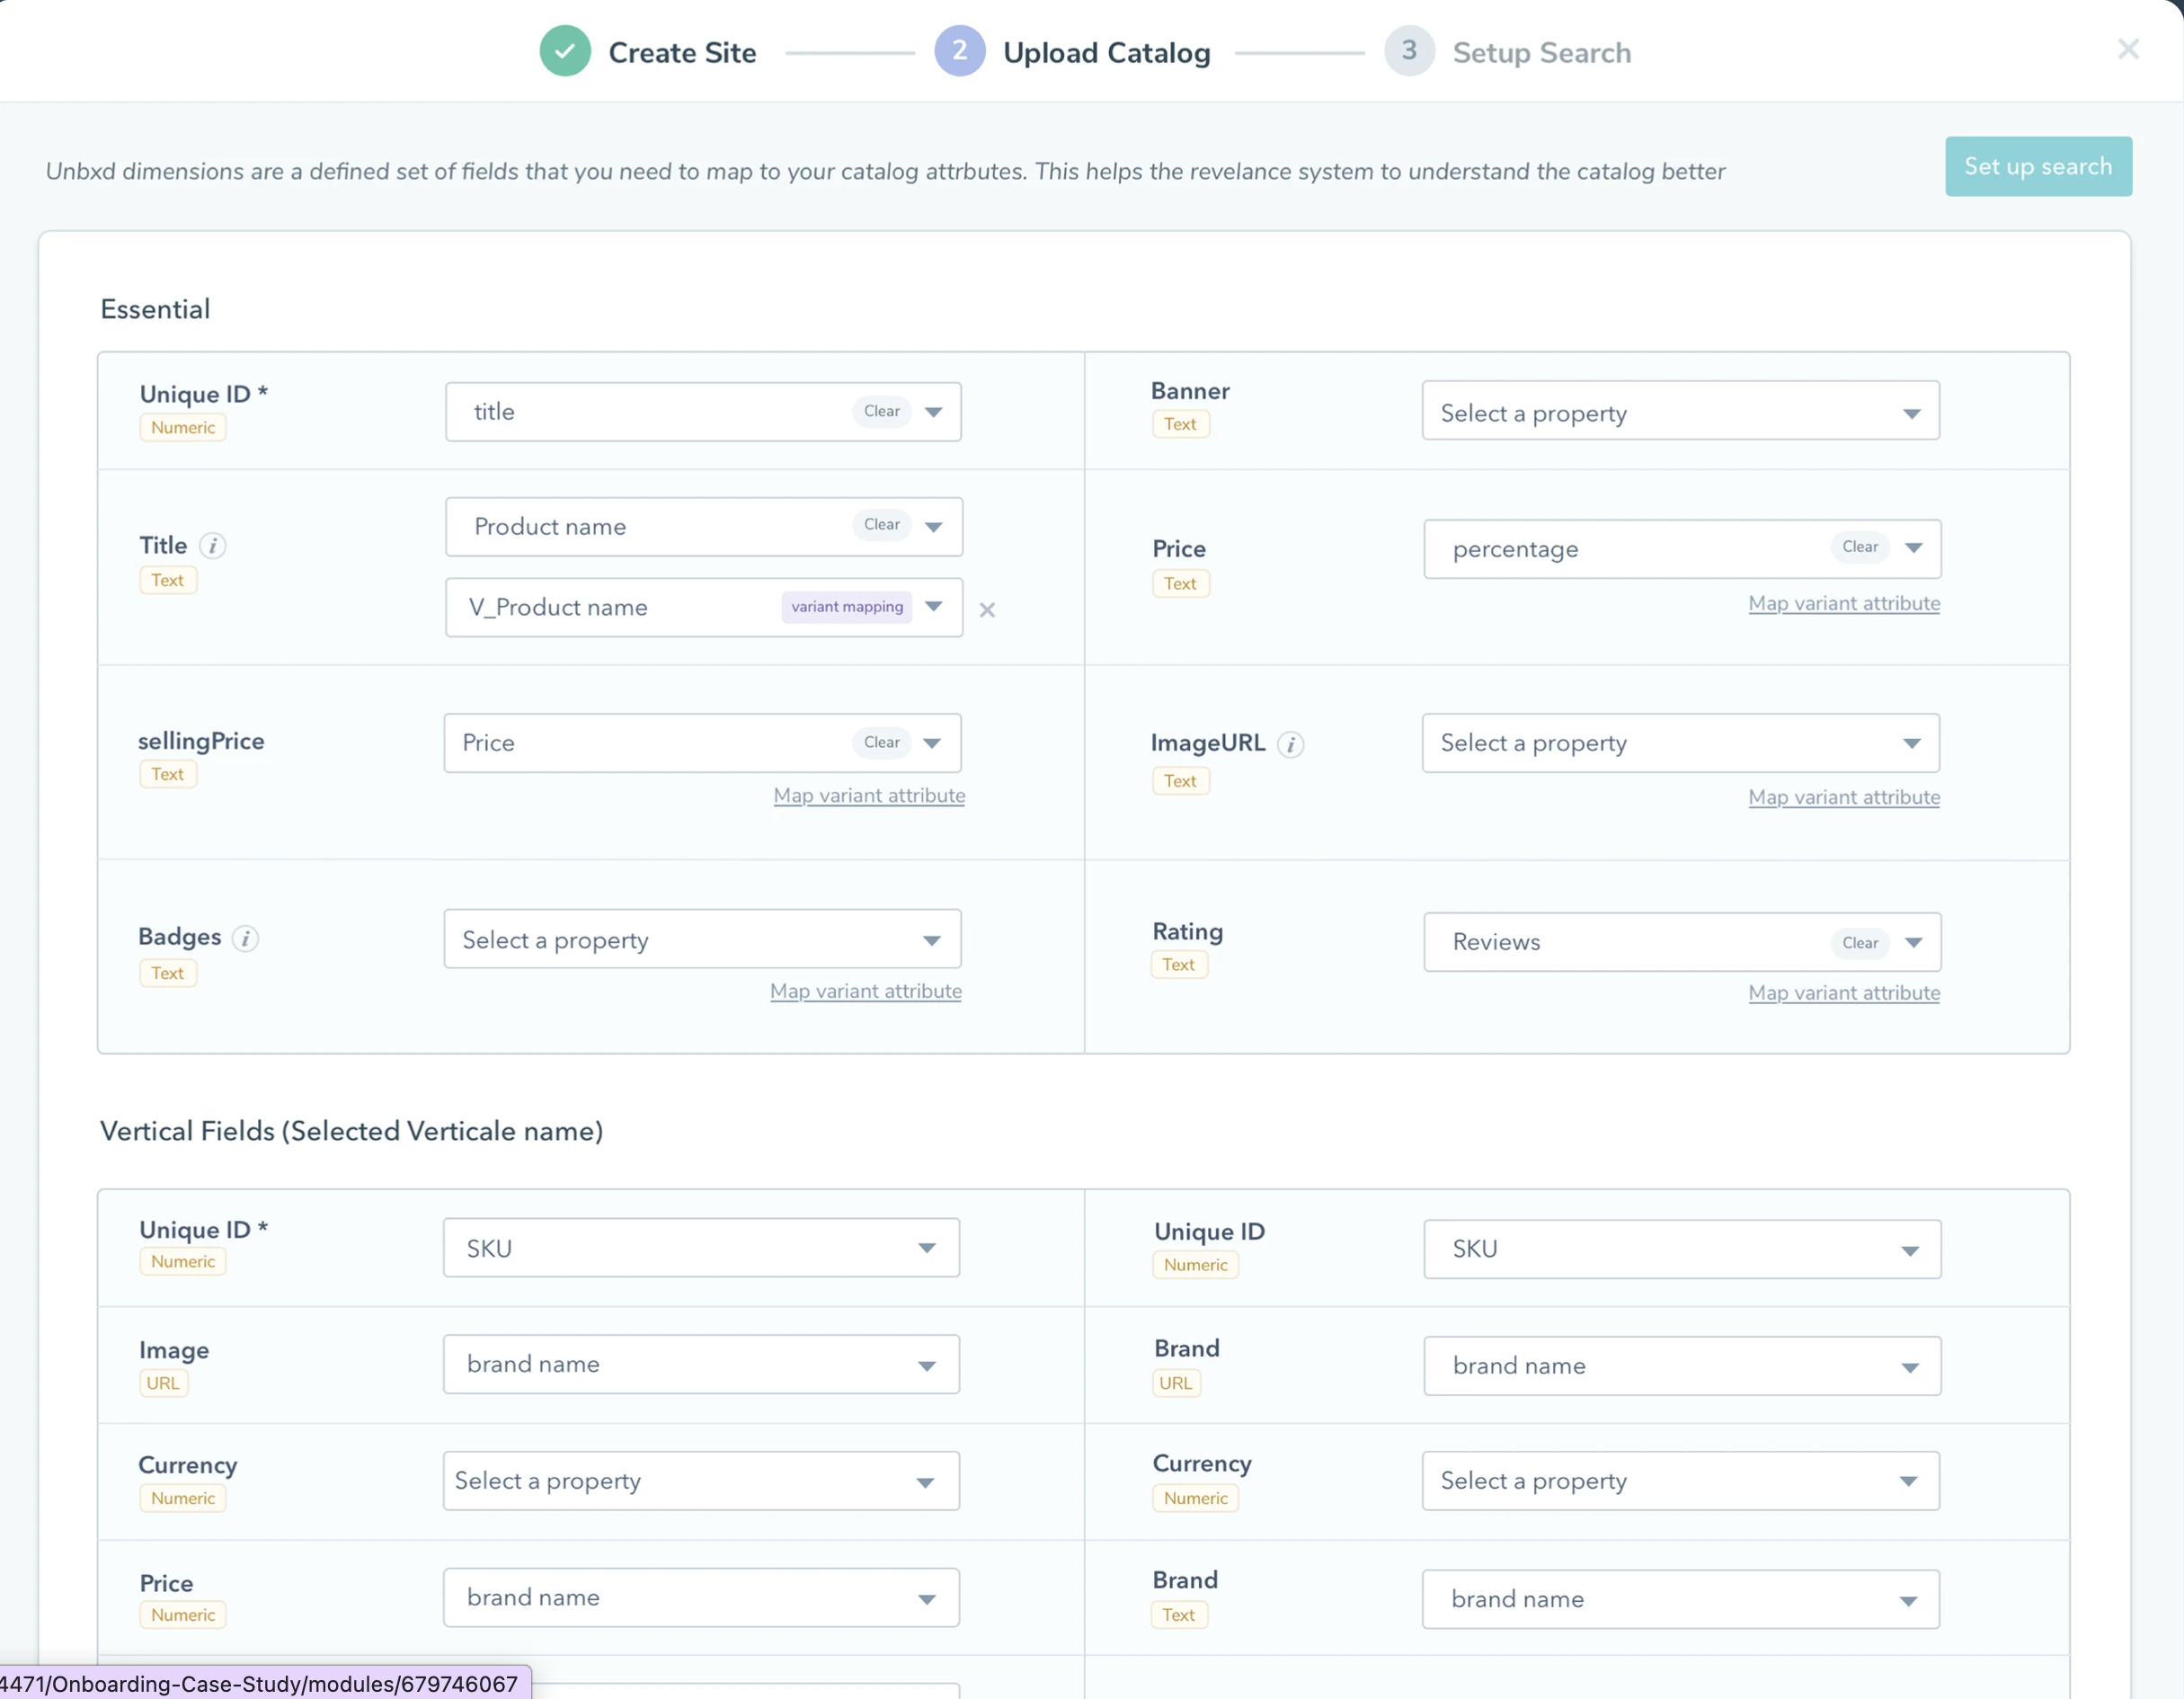Clear the Unique ID title selection
The image size is (2184, 1699).
(881, 411)
